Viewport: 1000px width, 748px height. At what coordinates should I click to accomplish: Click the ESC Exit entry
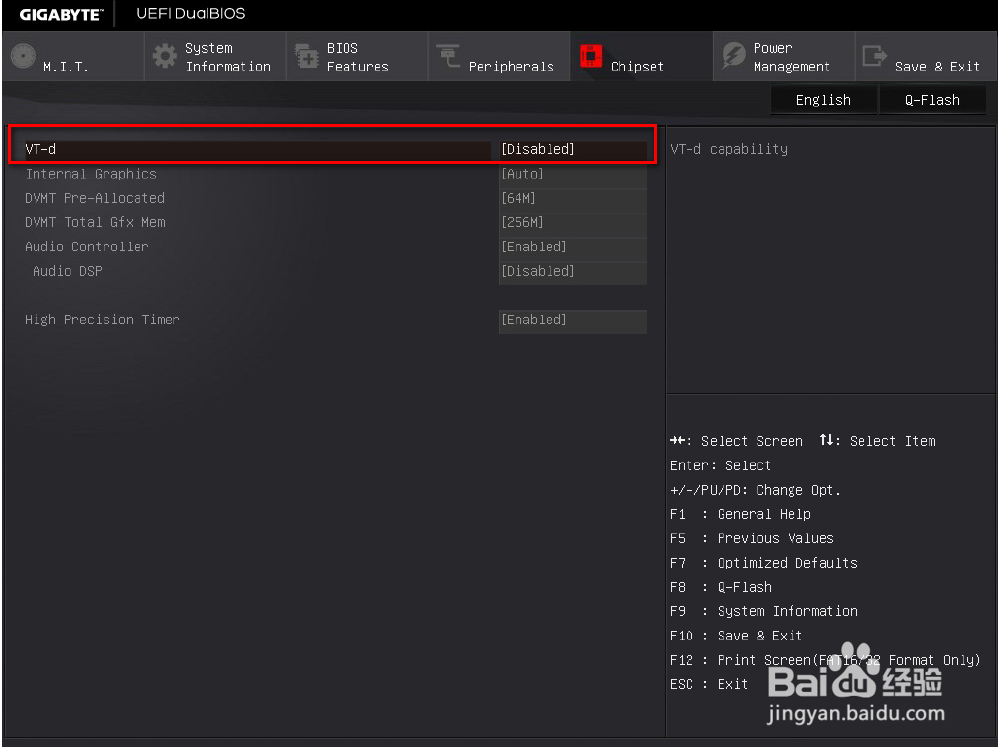click(709, 684)
